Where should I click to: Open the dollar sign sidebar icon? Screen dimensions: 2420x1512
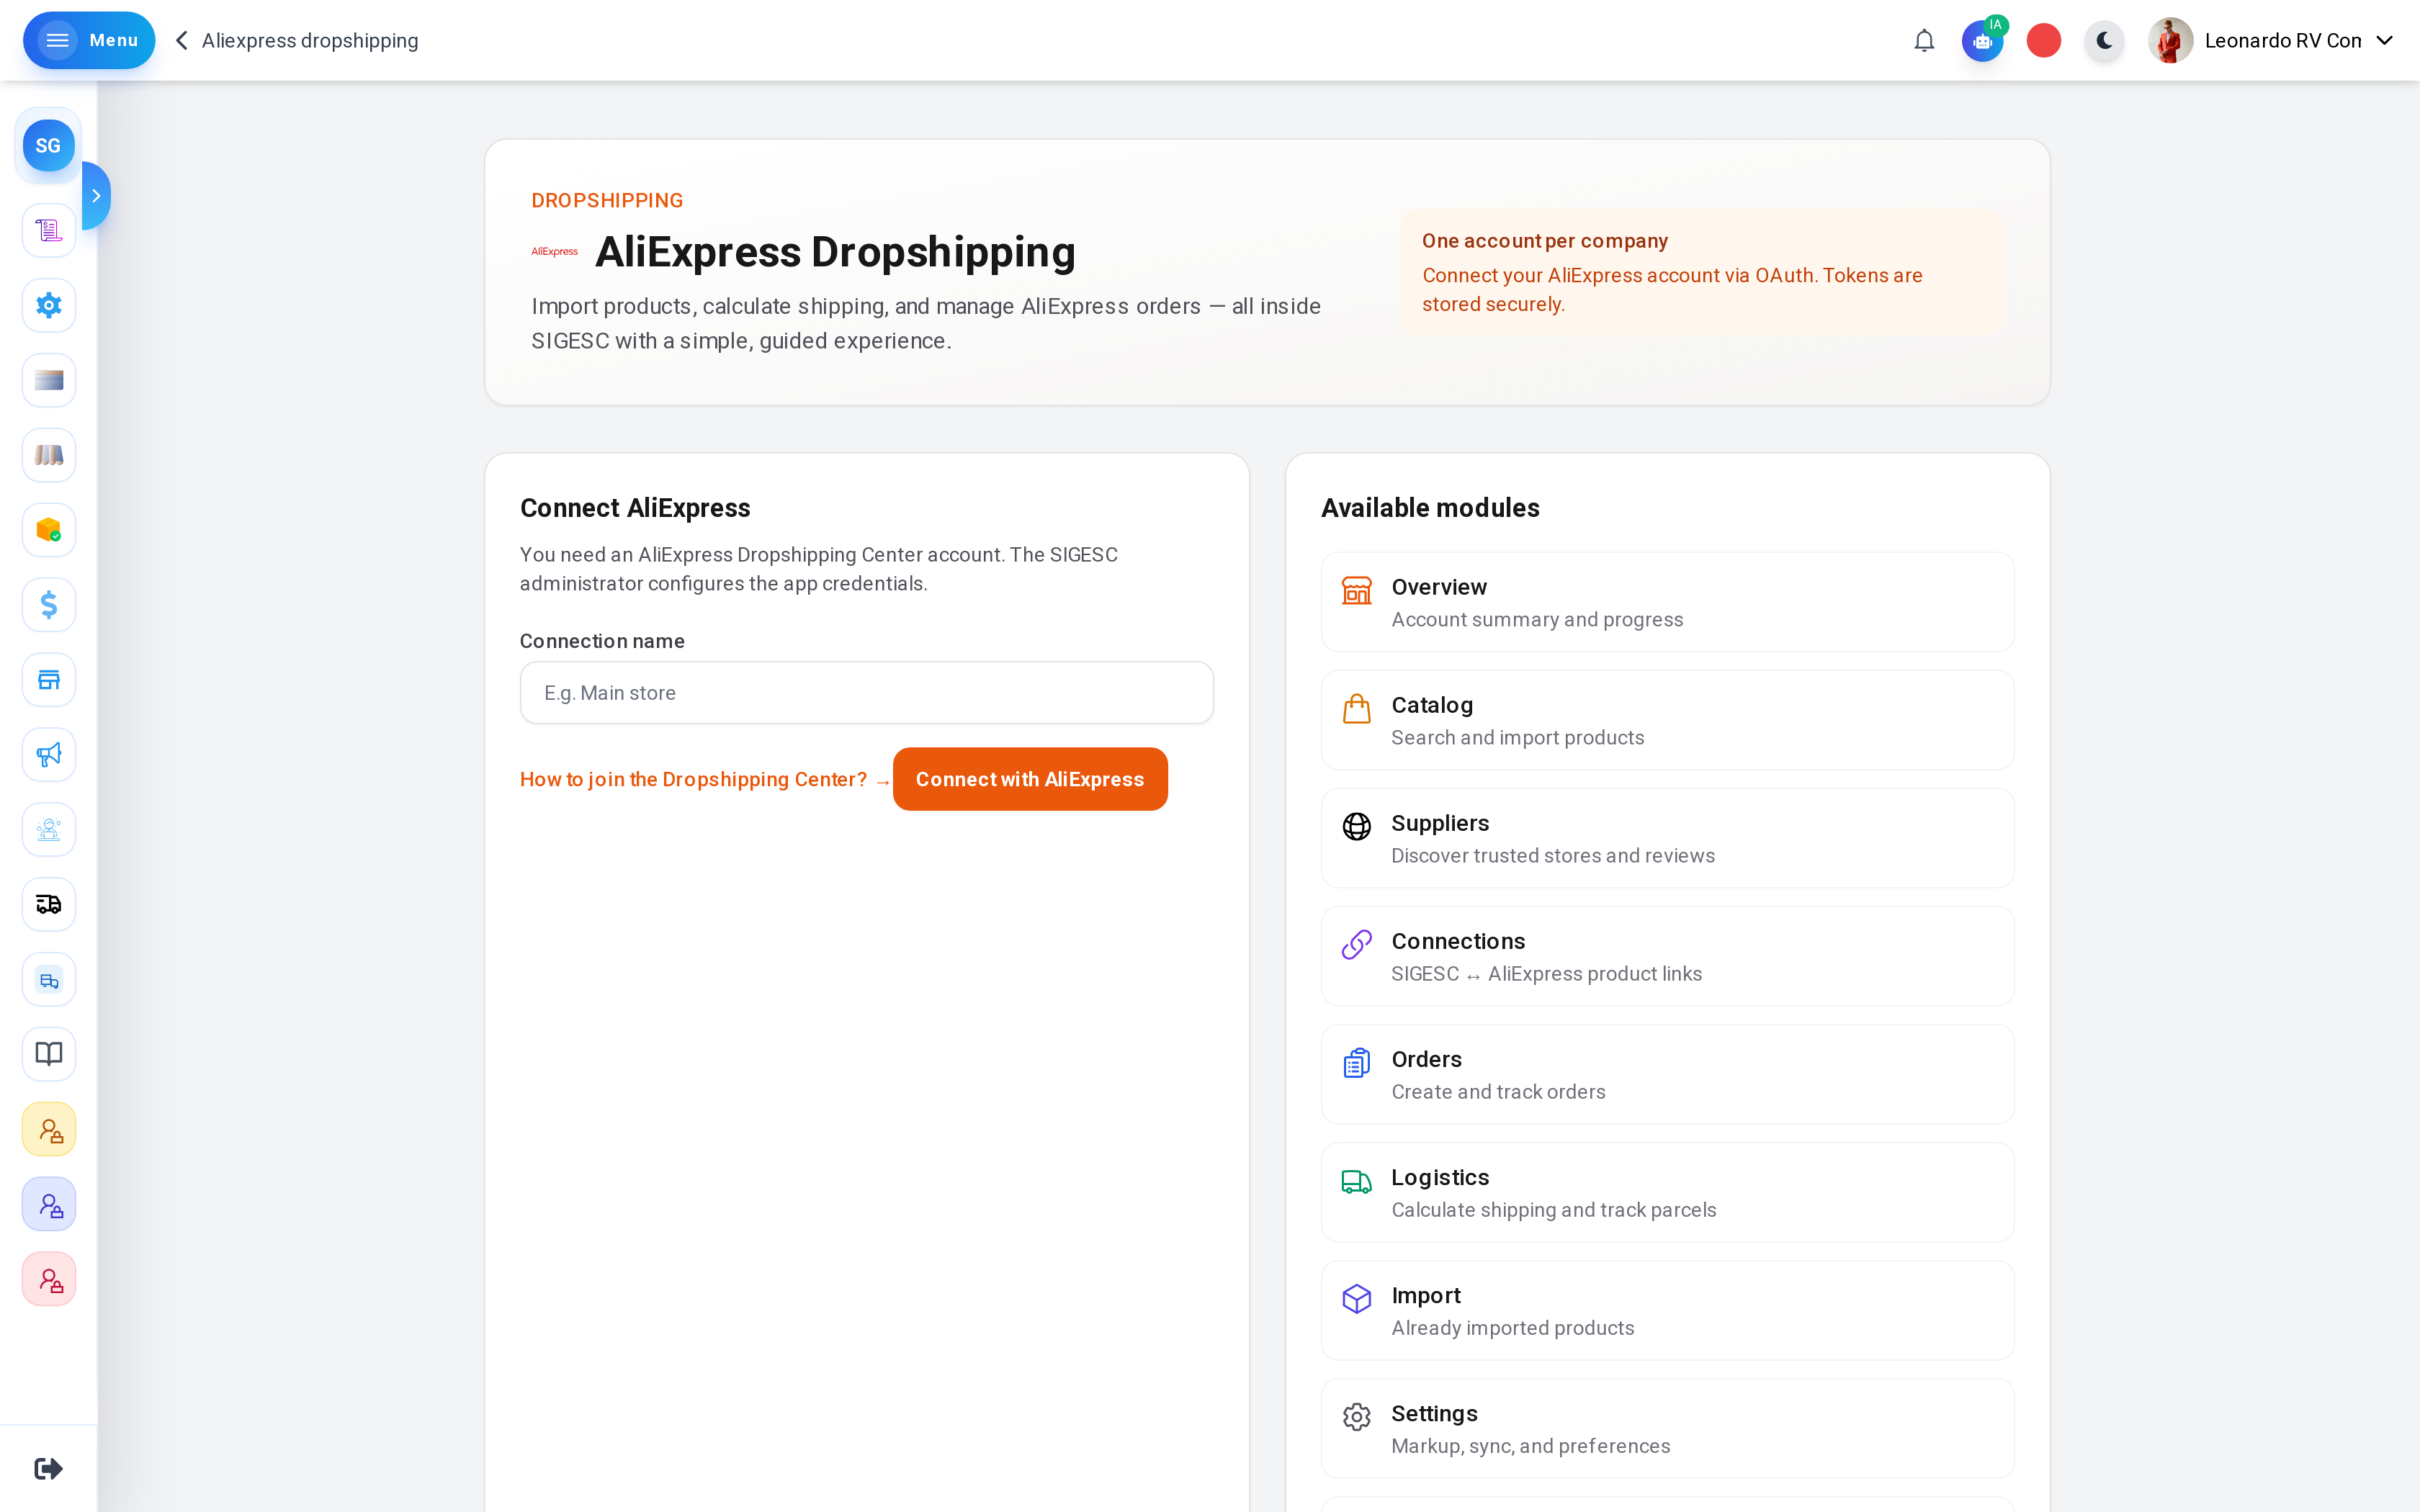[x=49, y=605]
